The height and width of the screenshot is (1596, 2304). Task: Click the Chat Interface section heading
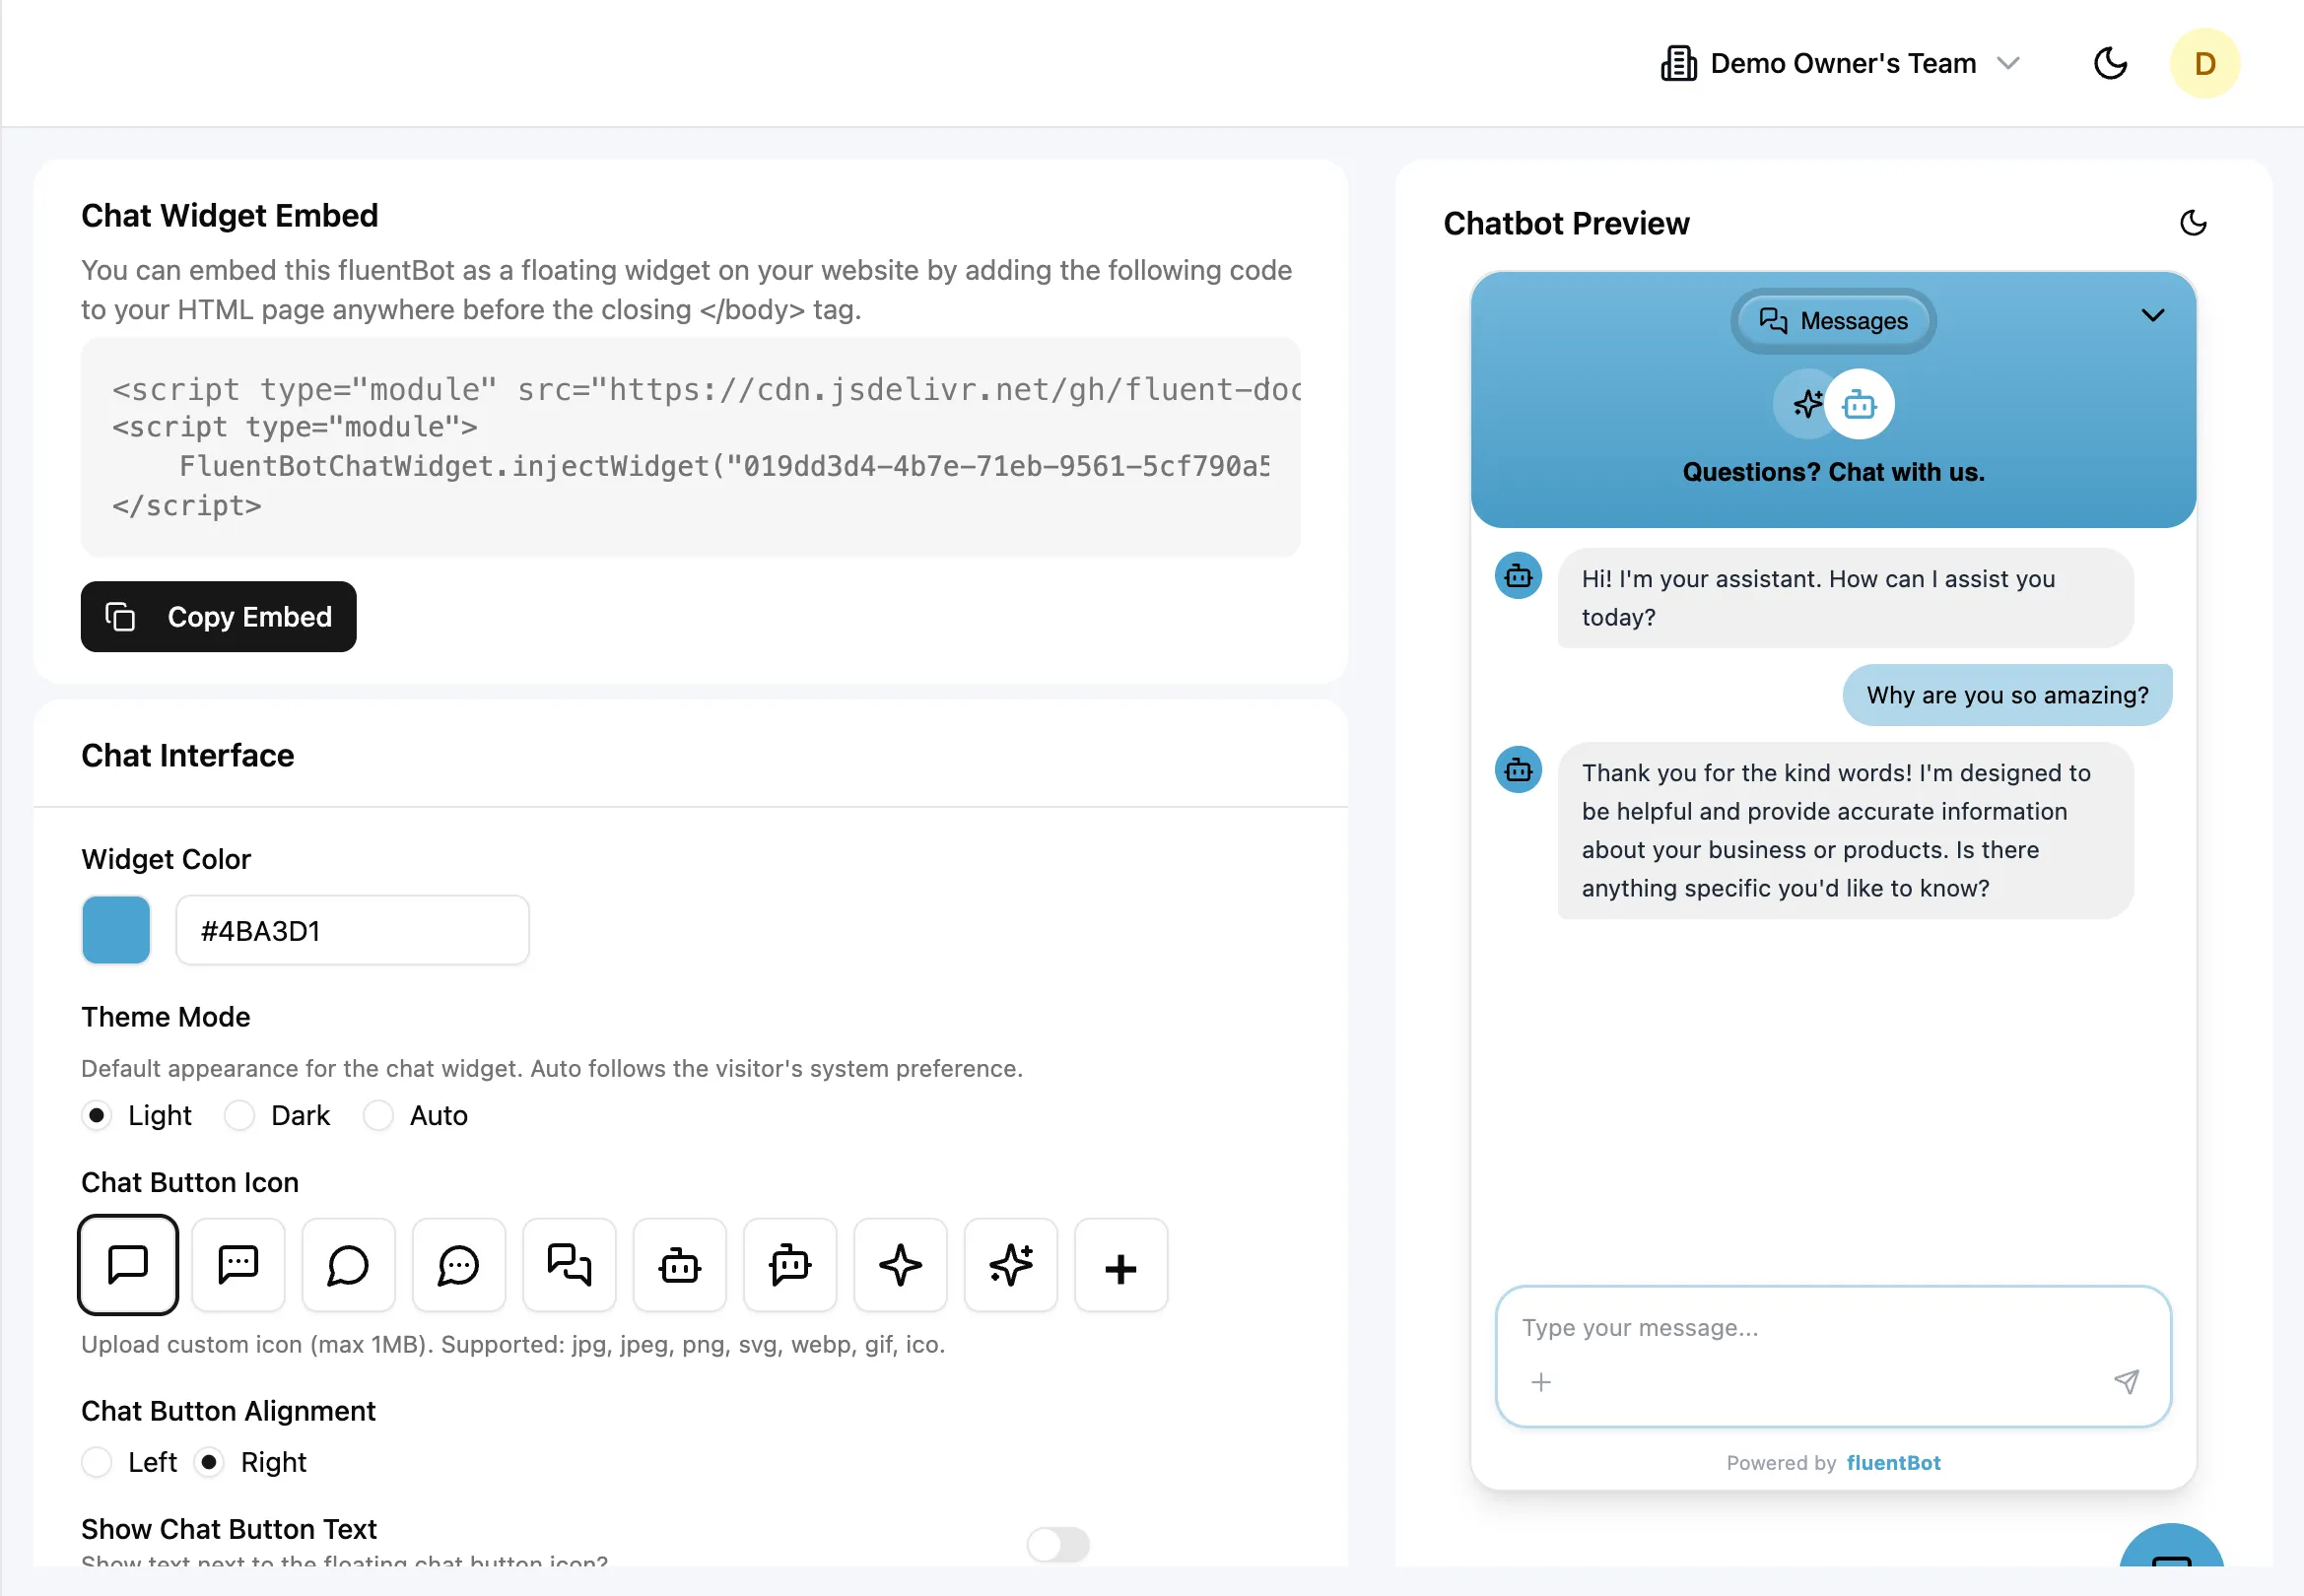click(187, 755)
